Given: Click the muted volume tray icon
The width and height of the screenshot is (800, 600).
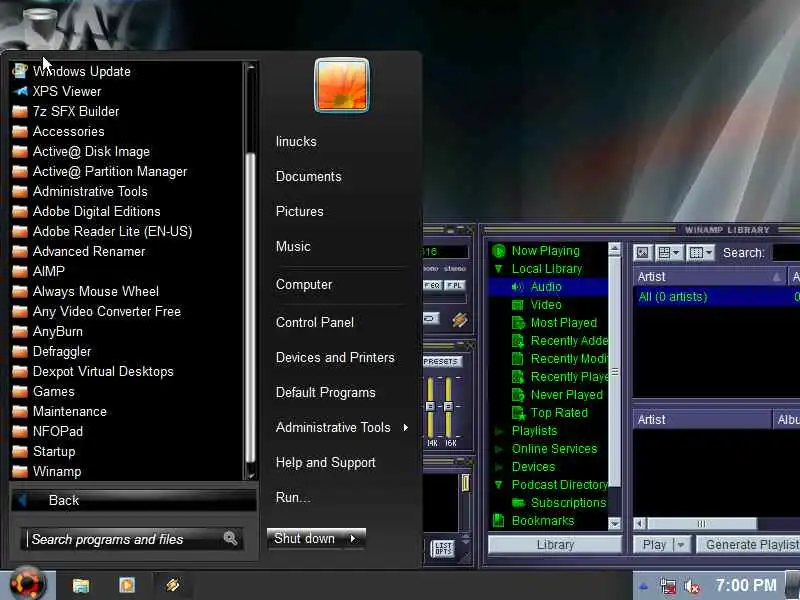Looking at the screenshot, I should click(691, 587).
